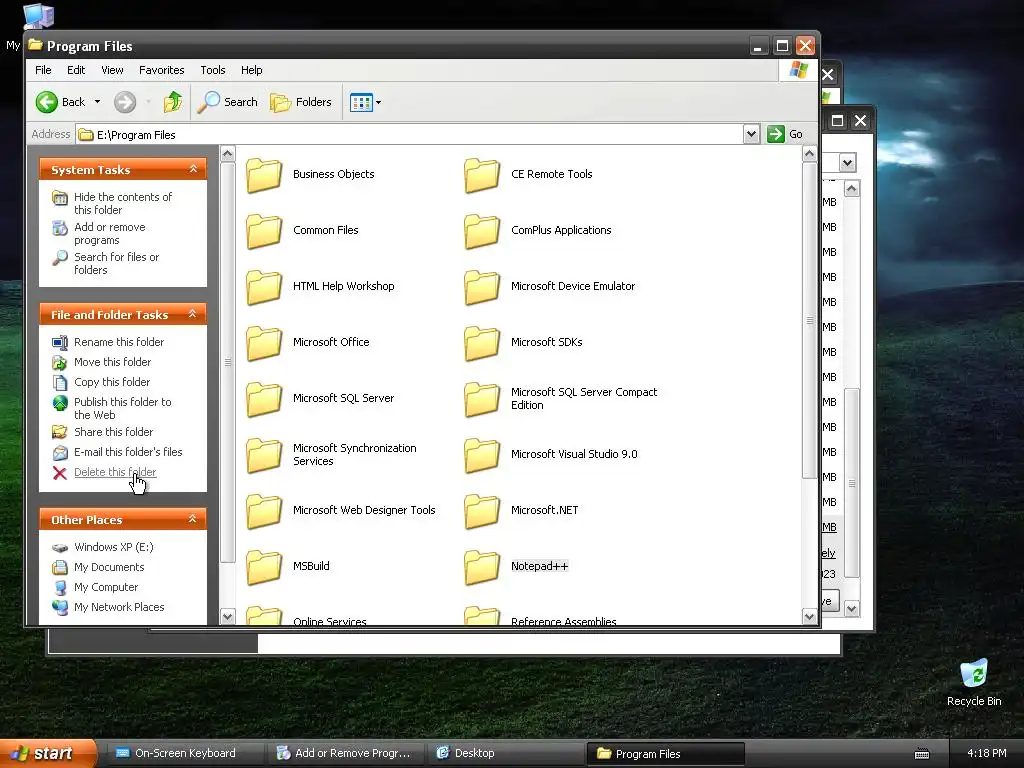This screenshot has height=768, width=1024.
Task: Click Rename this folder link
Action: [x=118, y=342]
